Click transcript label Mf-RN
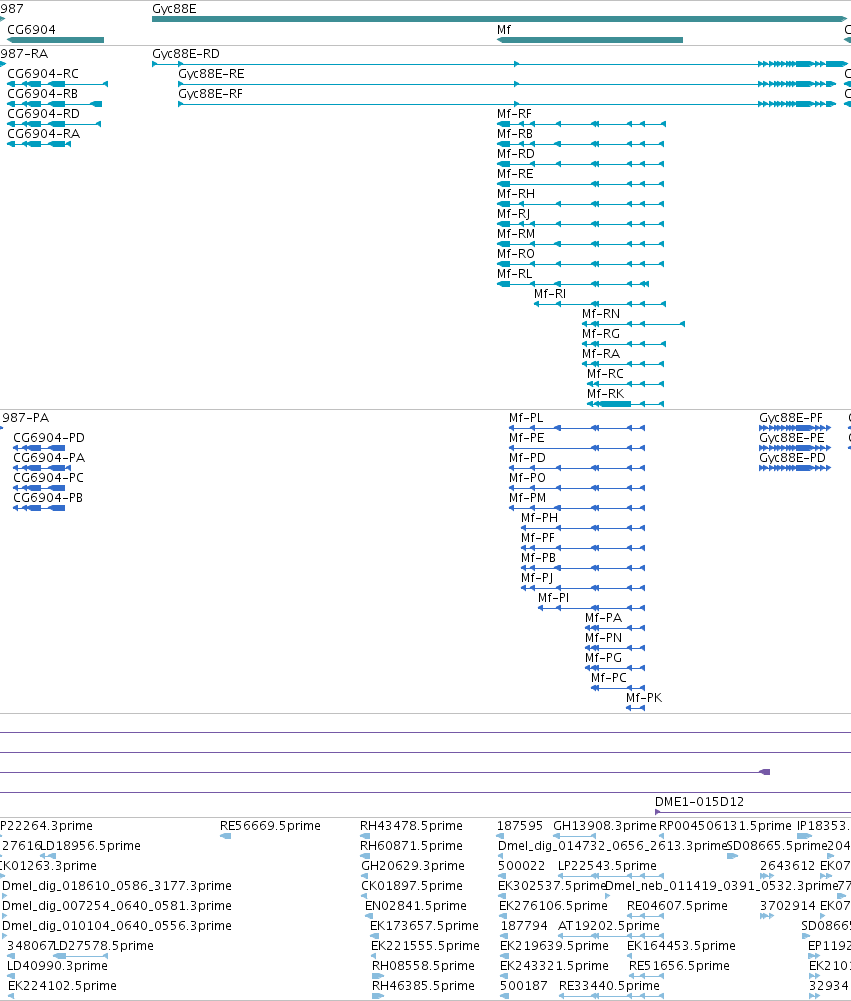Screen dimensions: 851x1001 (x=601, y=313)
